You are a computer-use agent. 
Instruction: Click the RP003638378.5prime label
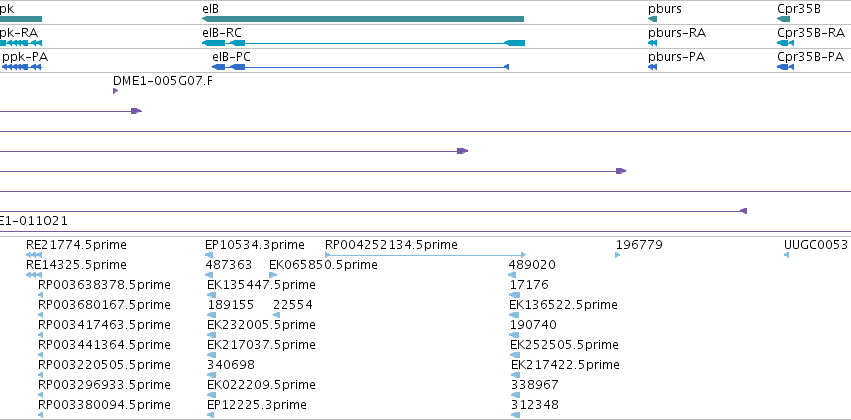pos(104,285)
